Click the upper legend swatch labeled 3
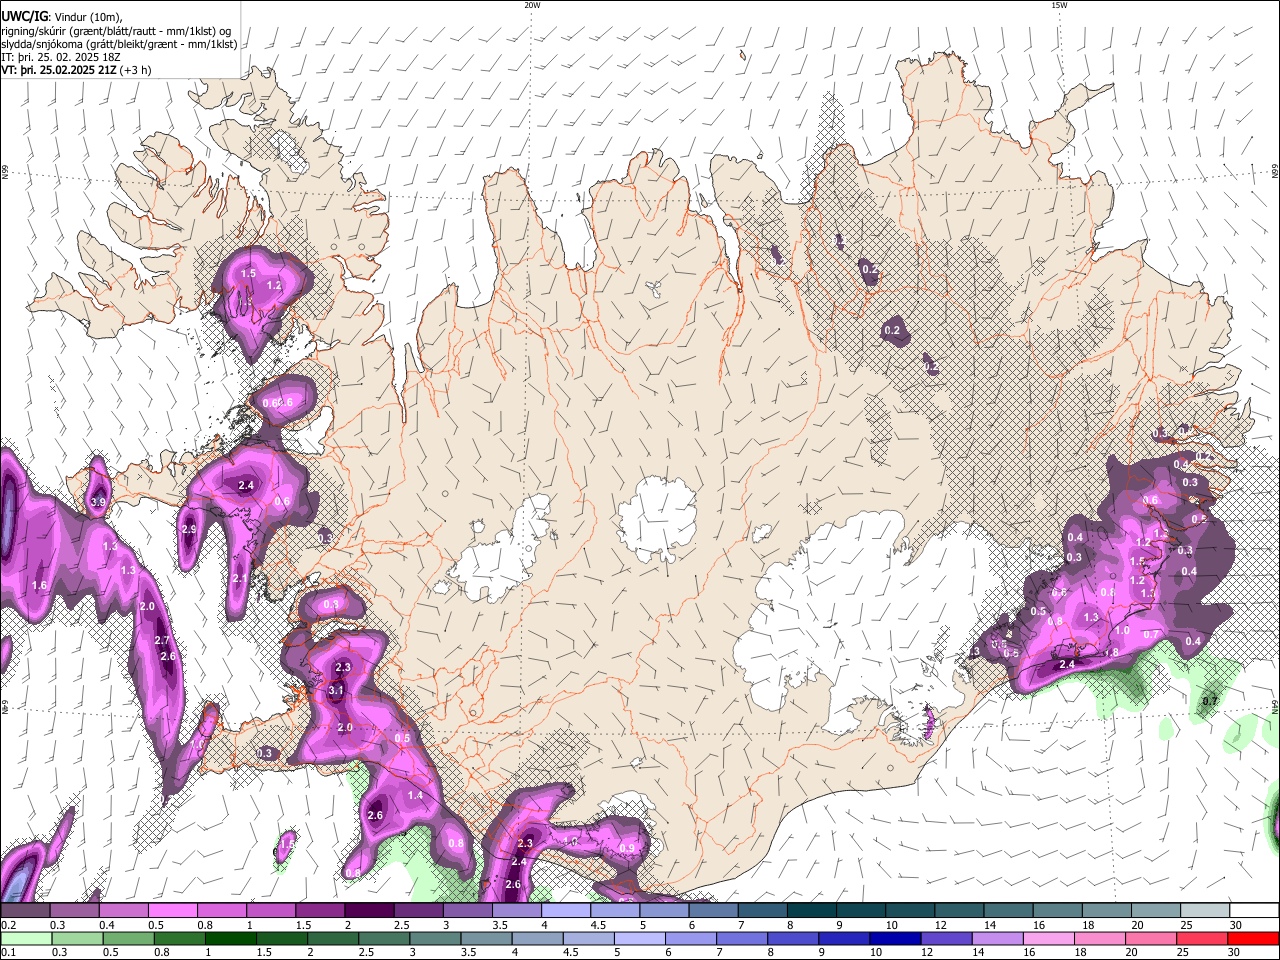The image size is (1280, 960). (x=467, y=911)
